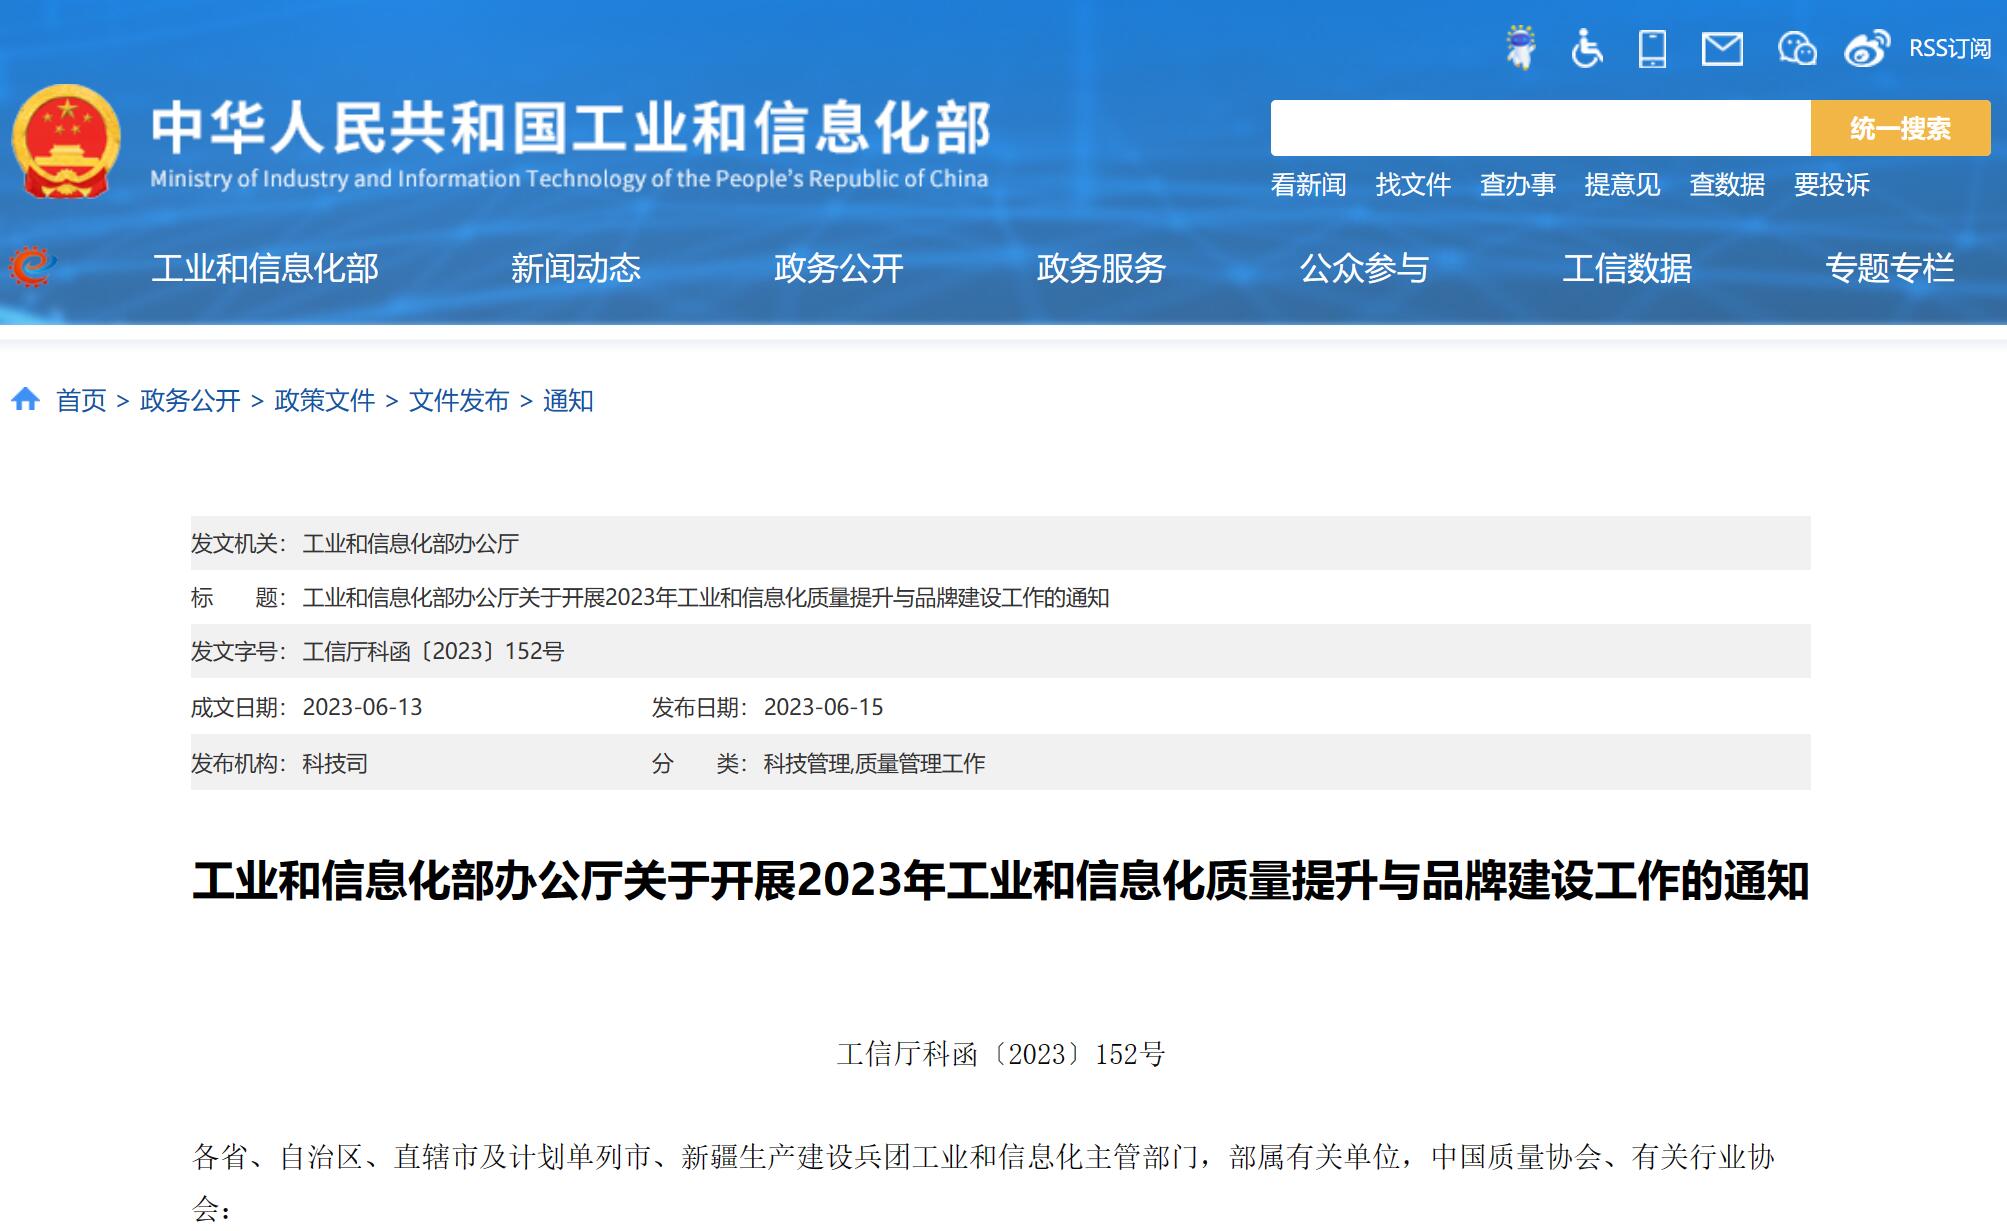2007x1231 pixels.
Task: Go to 首页 in the breadcrumb
Action: (81, 401)
